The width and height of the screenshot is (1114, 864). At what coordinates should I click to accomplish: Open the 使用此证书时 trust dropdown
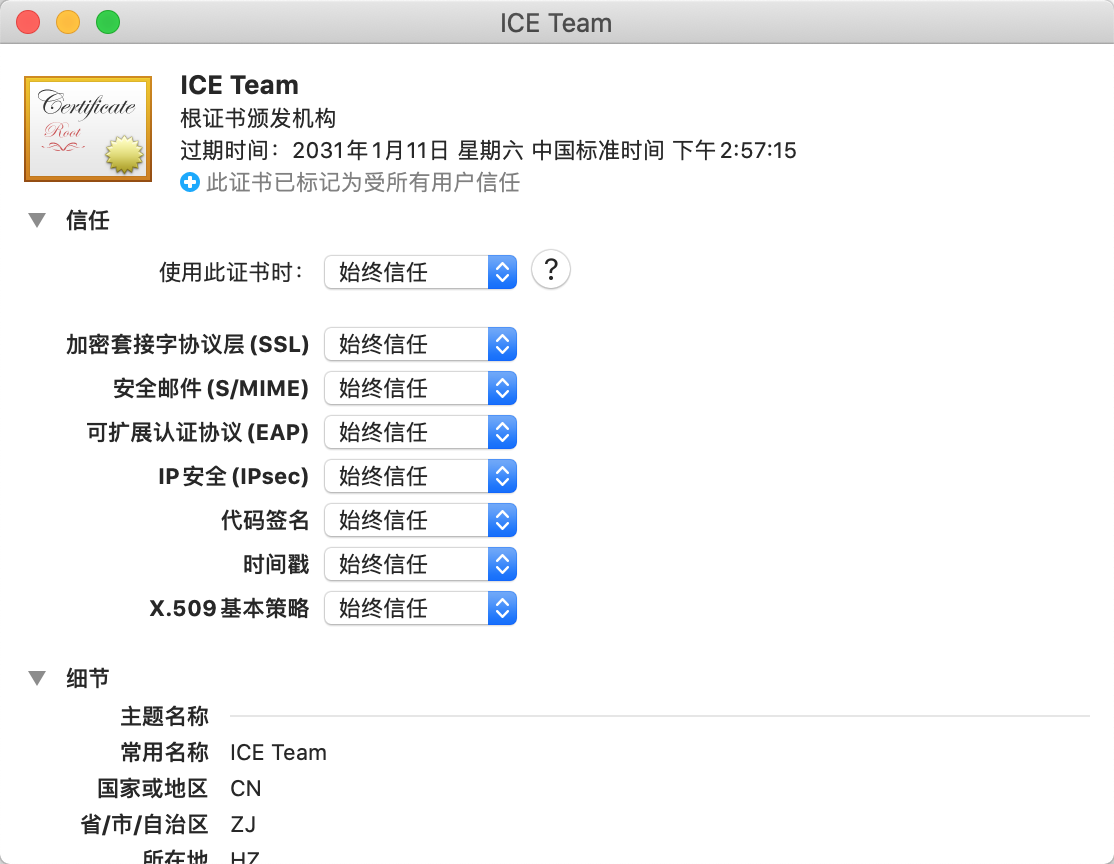tap(410, 272)
